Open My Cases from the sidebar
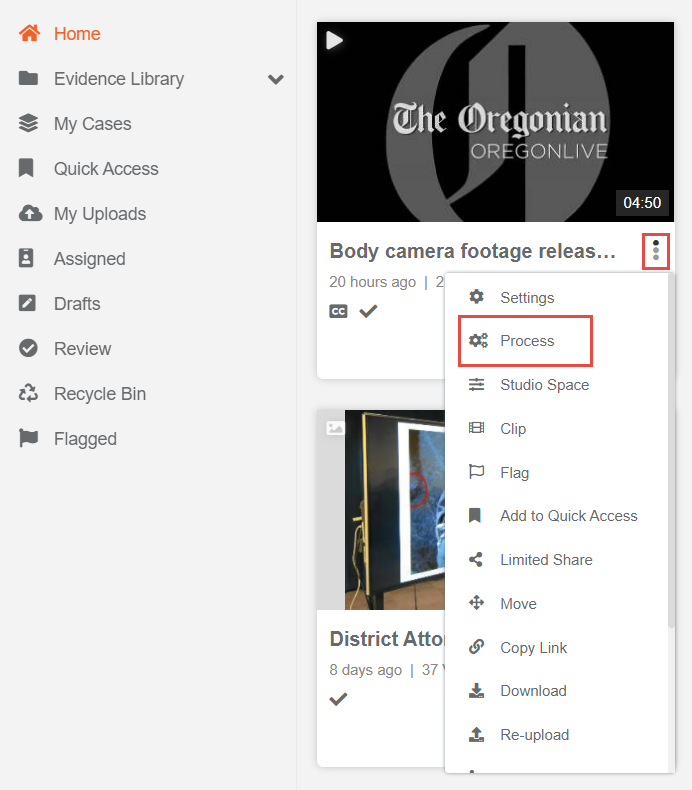 [x=92, y=124]
